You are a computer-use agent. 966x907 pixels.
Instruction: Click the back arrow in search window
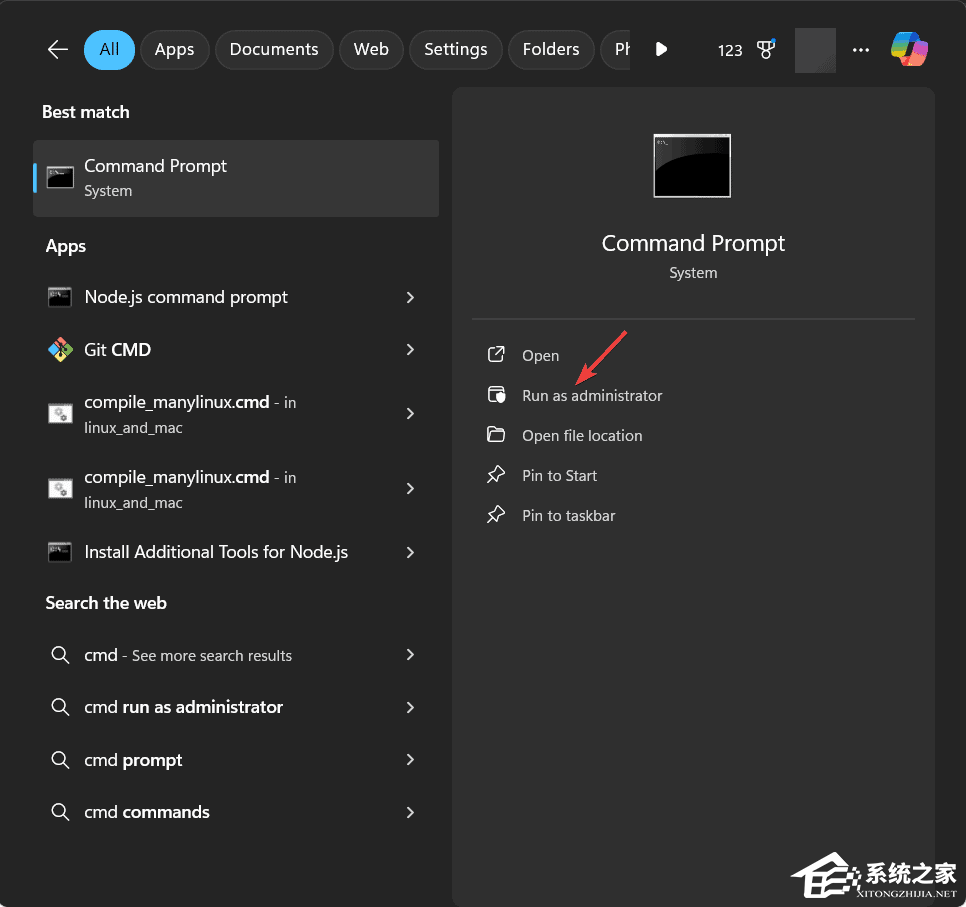(x=57, y=48)
